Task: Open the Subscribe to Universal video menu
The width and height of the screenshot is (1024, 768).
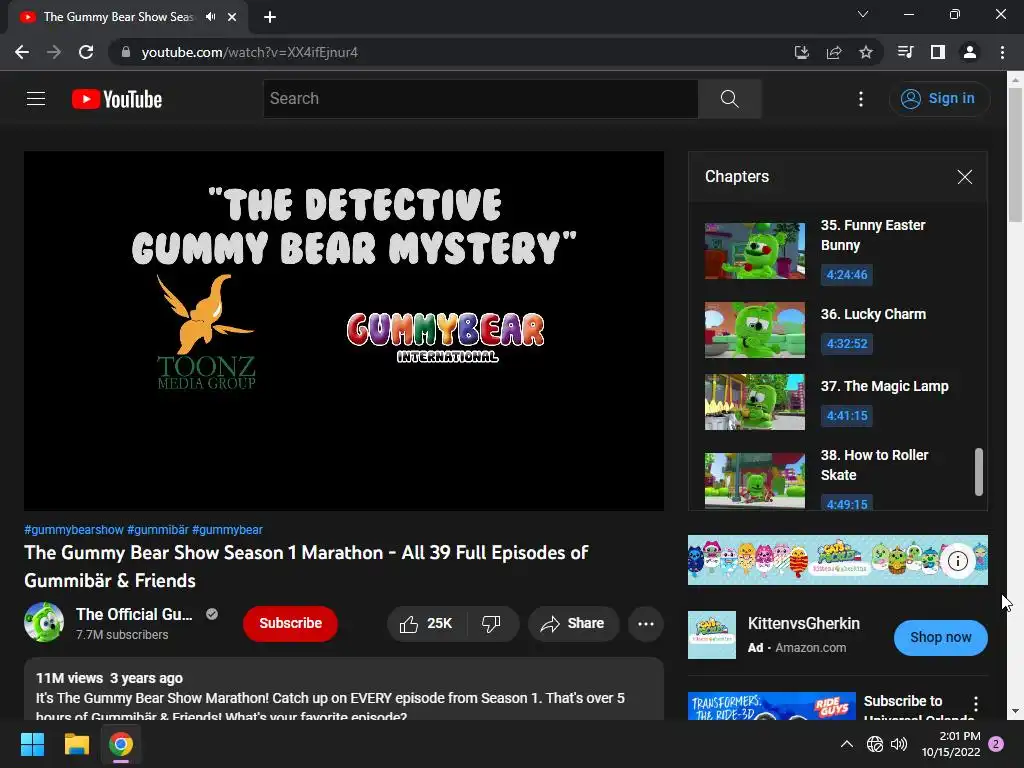Action: 976,703
